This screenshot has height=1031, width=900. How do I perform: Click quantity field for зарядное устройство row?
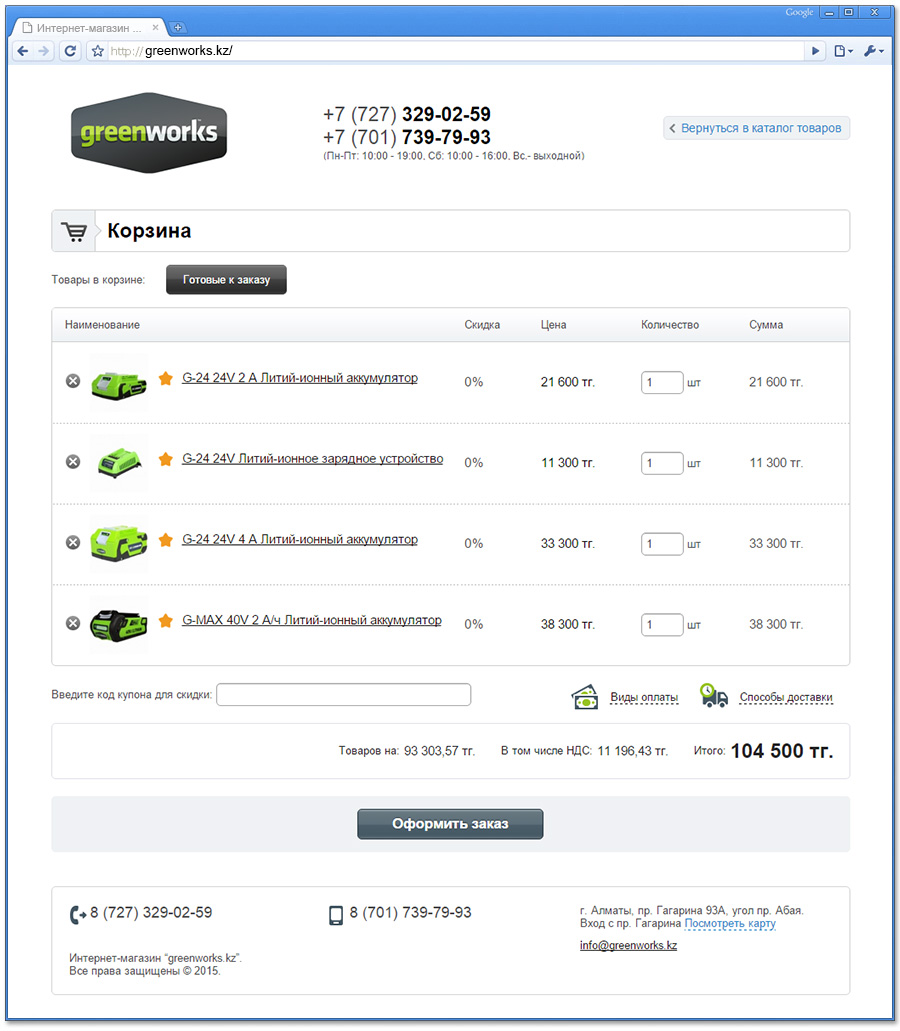click(x=662, y=463)
